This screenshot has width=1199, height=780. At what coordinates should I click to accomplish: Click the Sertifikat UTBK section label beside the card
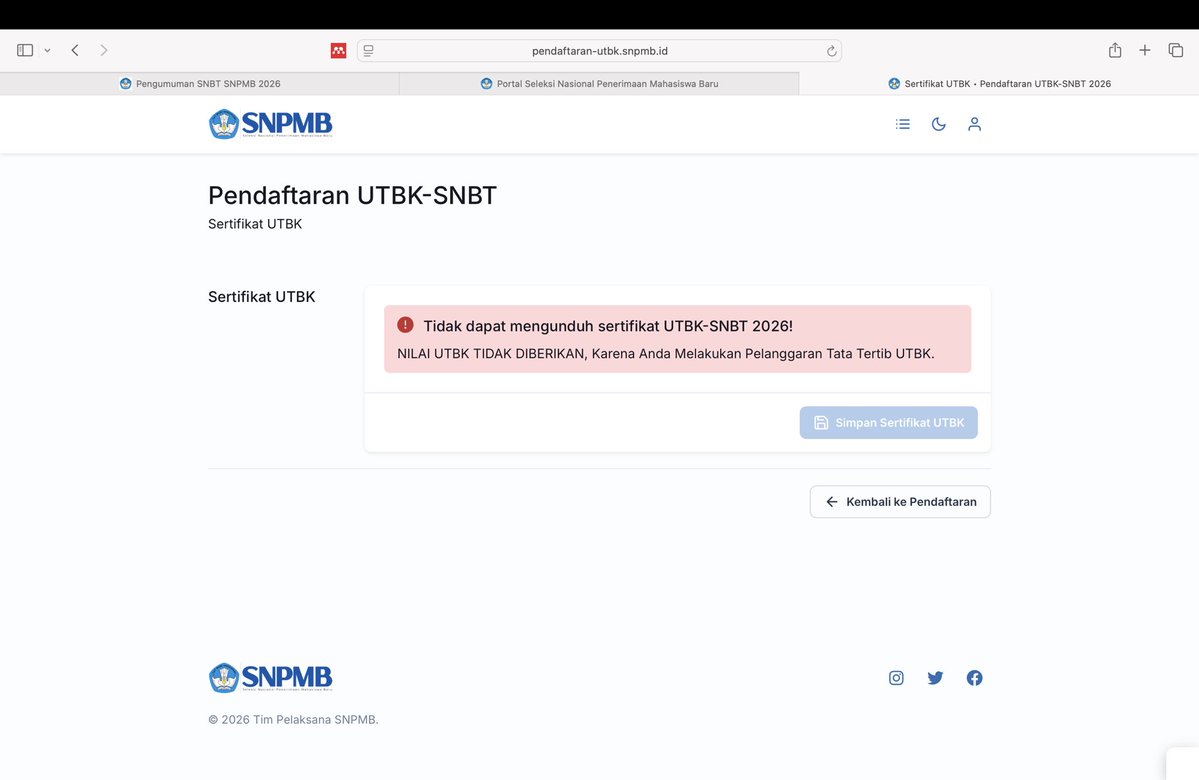click(262, 297)
